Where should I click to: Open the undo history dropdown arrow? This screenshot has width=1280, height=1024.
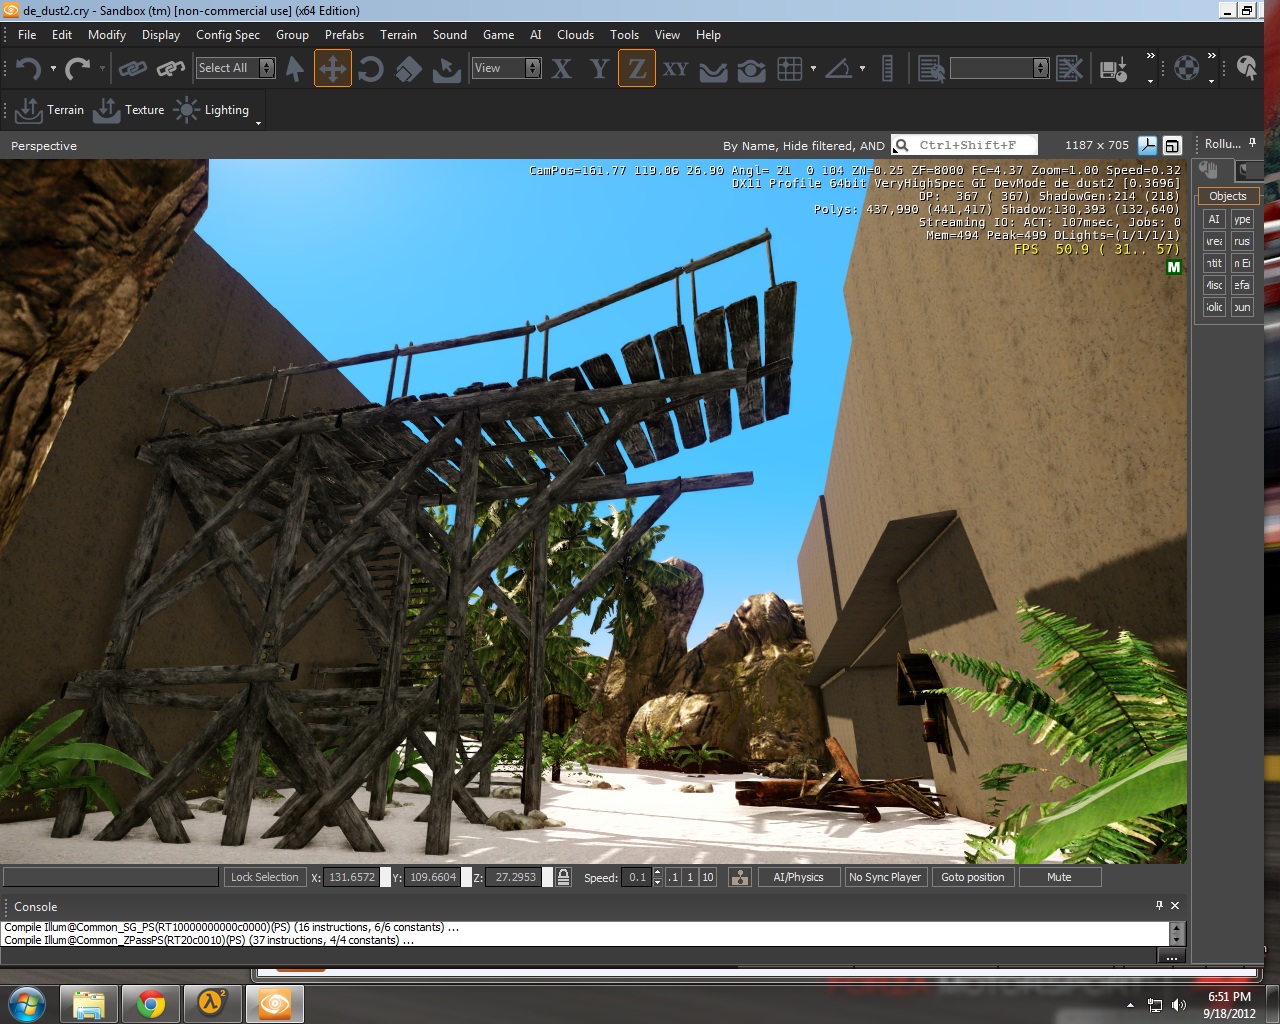53,69
